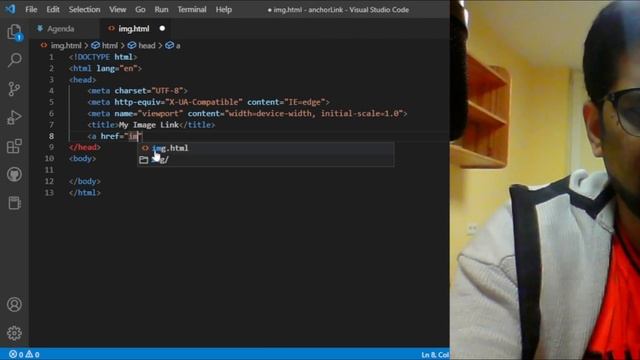Open the Selection menu
This screenshot has height=360, width=640.
tap(84, 9)
